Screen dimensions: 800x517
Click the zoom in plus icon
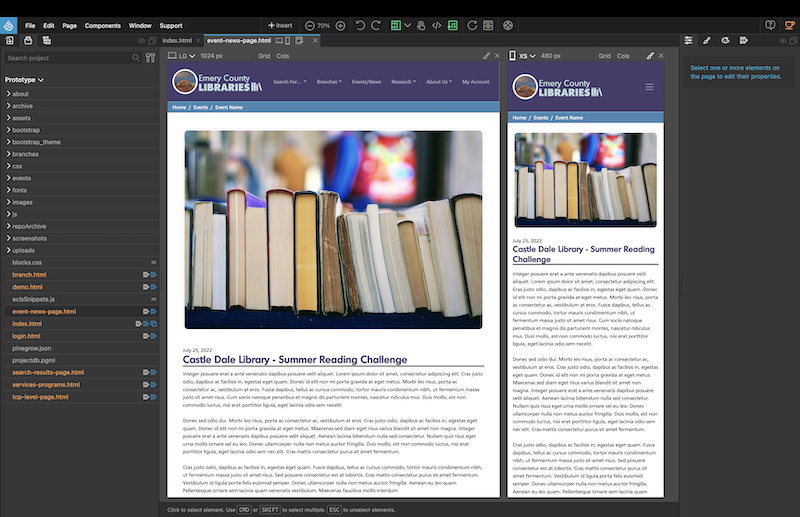(340, 25)
